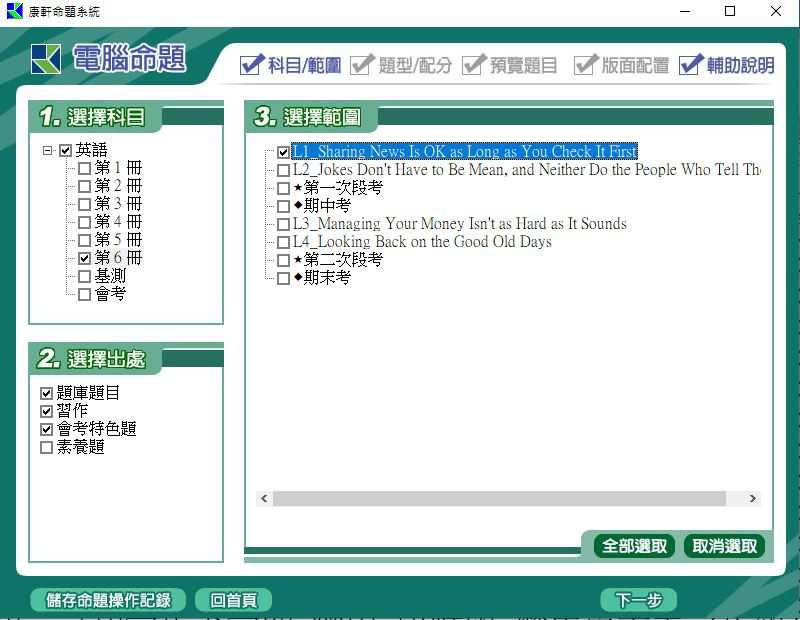Check the ★第二次段考 checkbox
The width and height of the screenshot is (800, 620).
click(283, 260)
